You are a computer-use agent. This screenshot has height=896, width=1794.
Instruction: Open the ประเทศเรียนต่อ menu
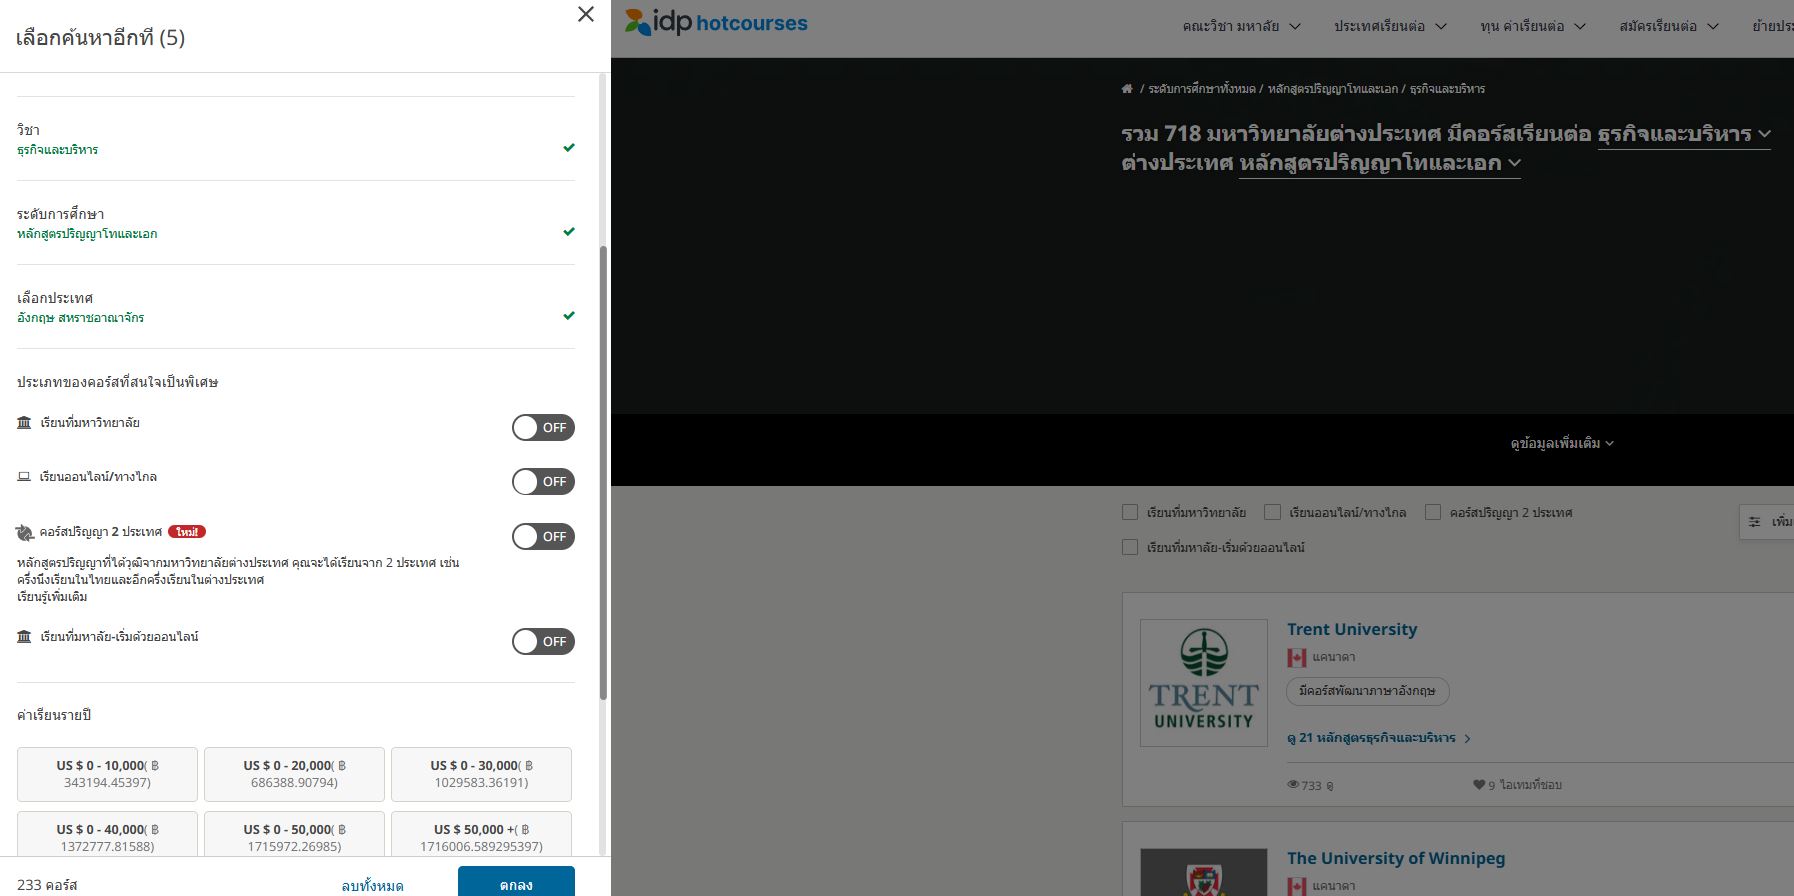coord(1390,27)
